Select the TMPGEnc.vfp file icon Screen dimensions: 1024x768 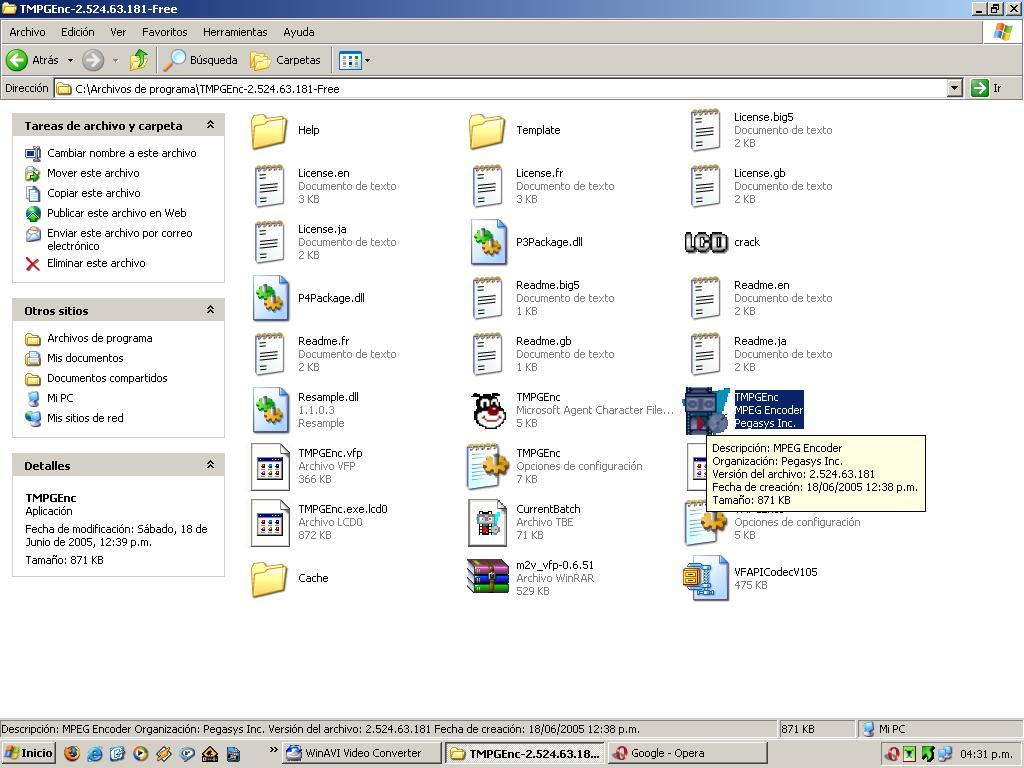pos(270,466)
